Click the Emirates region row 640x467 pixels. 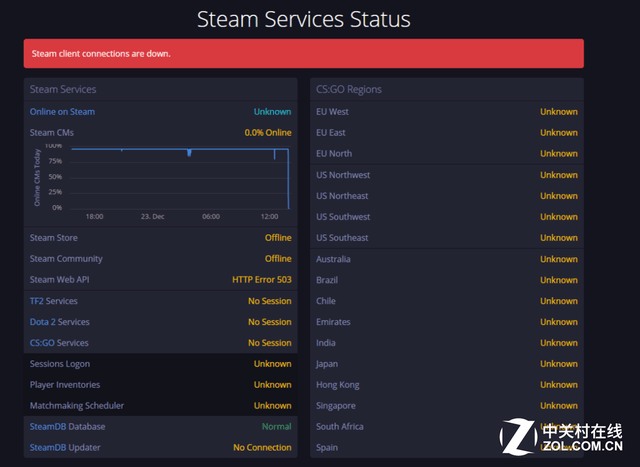pyautogui.click(x=447, y=322)
